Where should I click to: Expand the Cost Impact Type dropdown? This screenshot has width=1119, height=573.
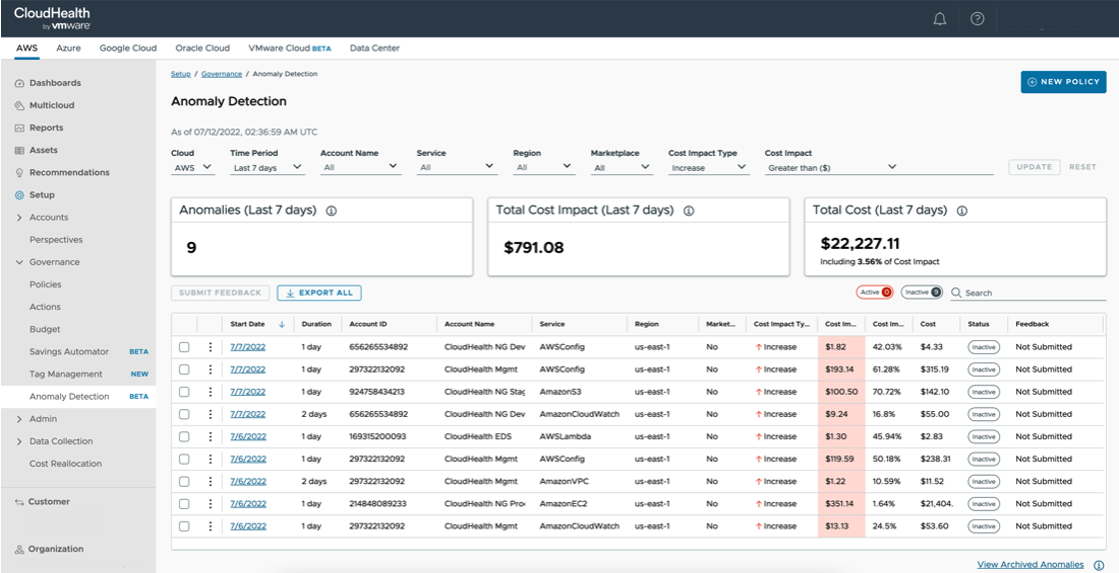pyautogui.click(x=708, y=168)
